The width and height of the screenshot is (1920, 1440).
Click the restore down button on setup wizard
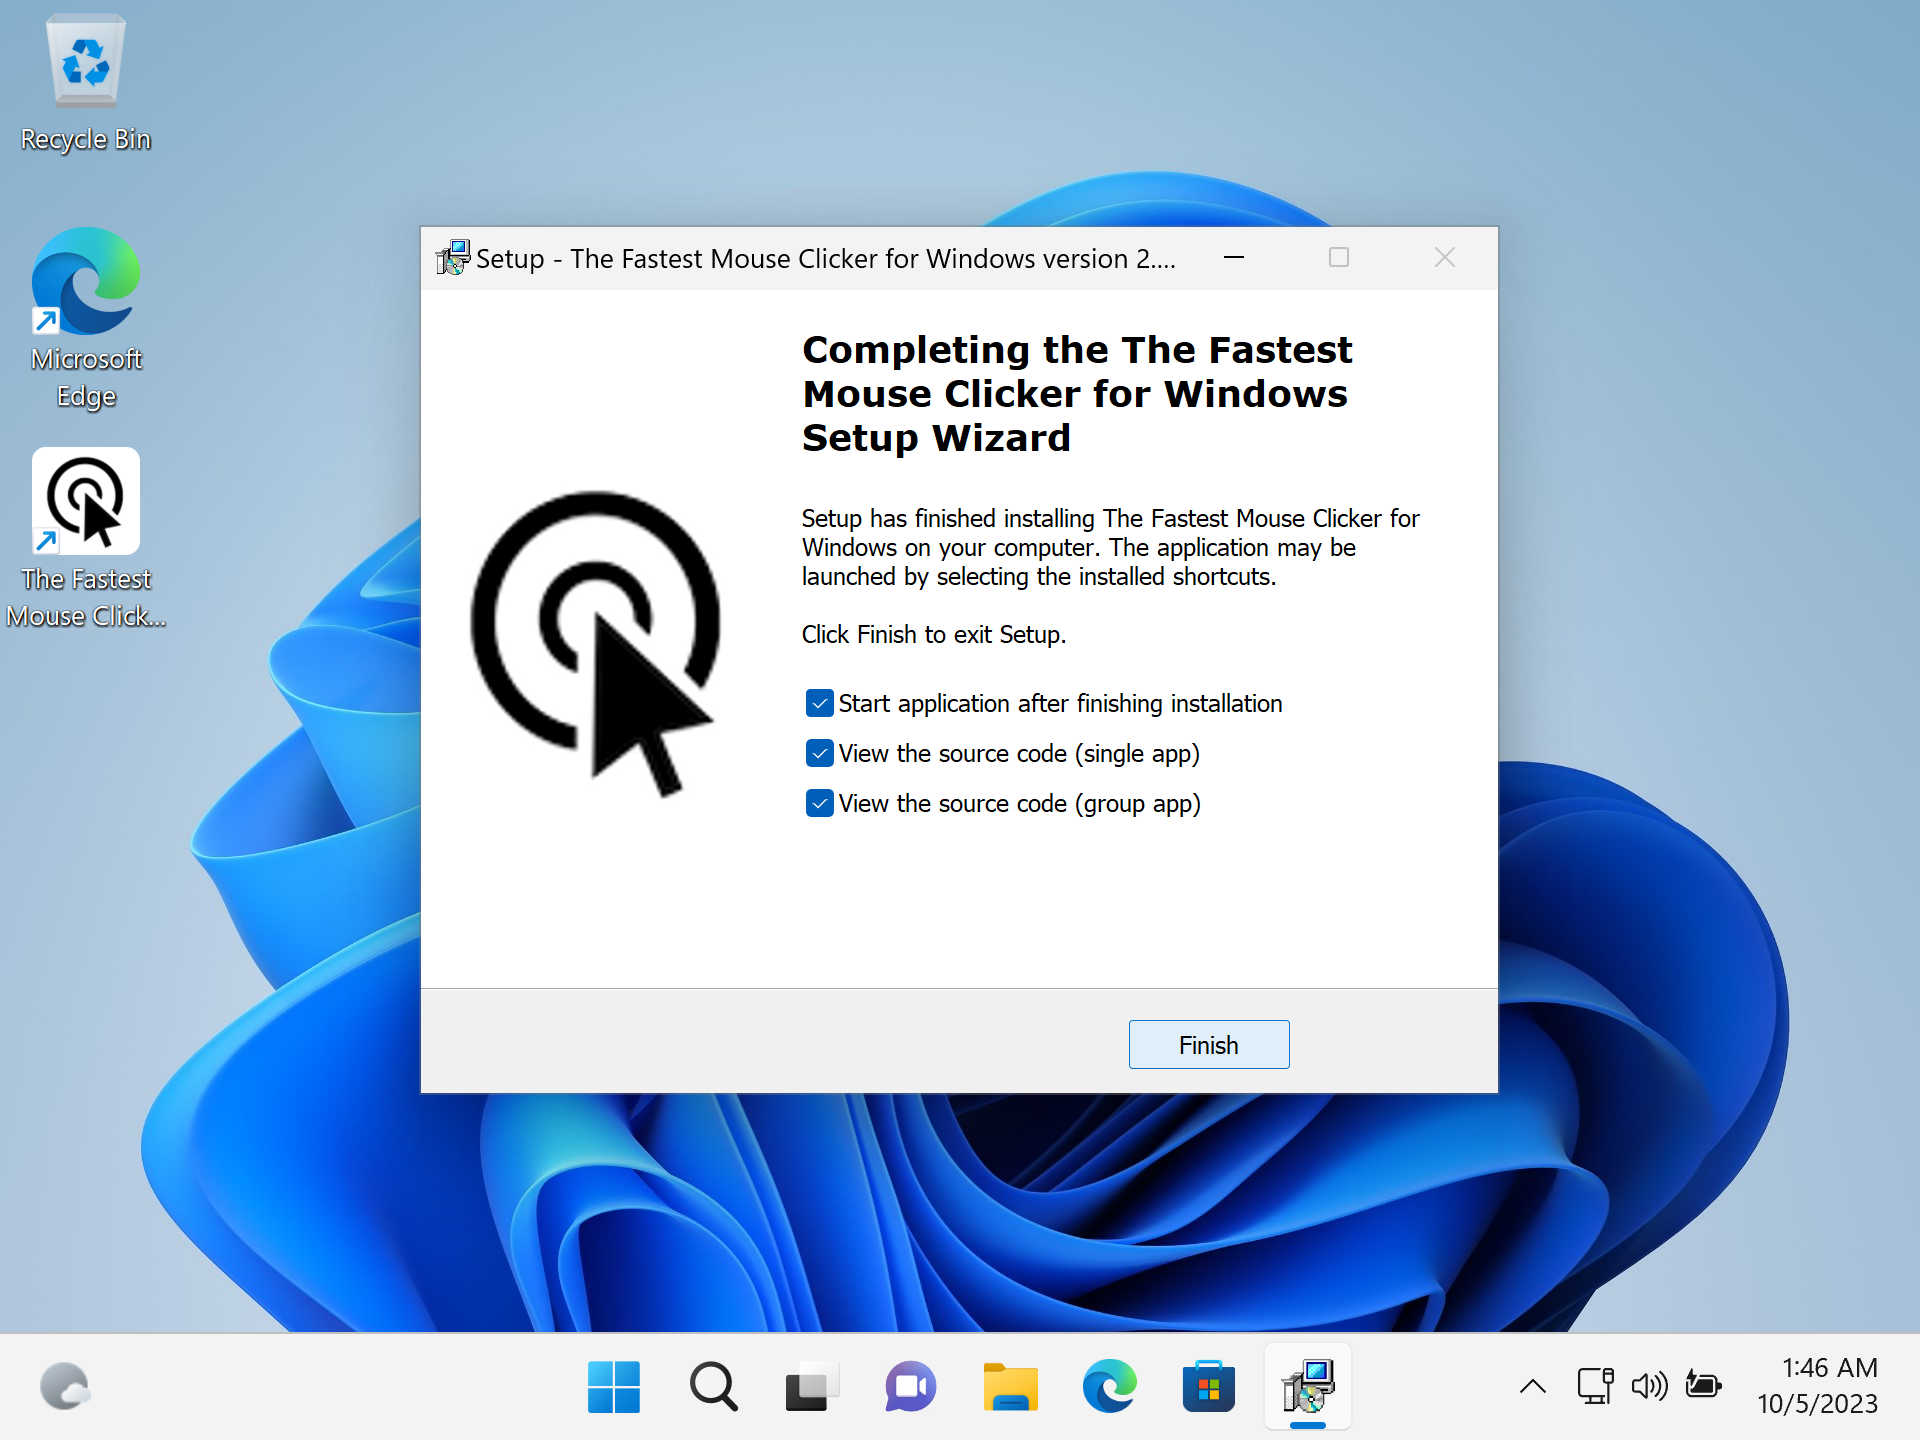[1338, 257]
